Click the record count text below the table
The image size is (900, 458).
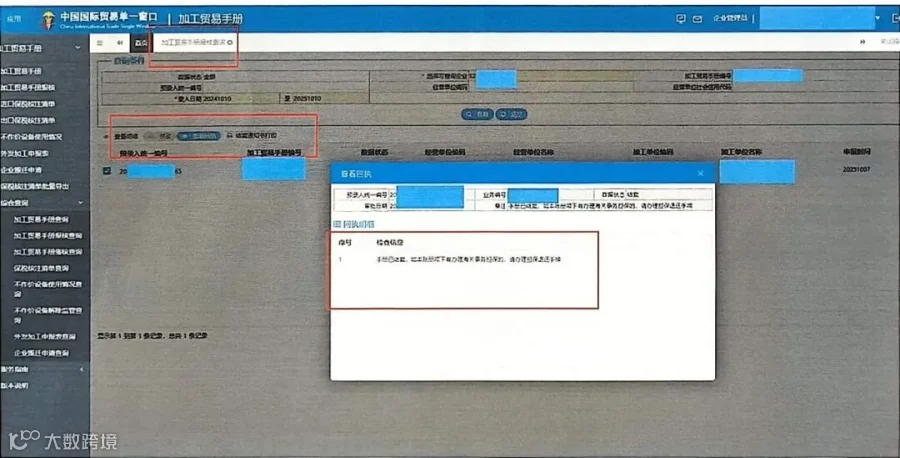coord(152,335)
